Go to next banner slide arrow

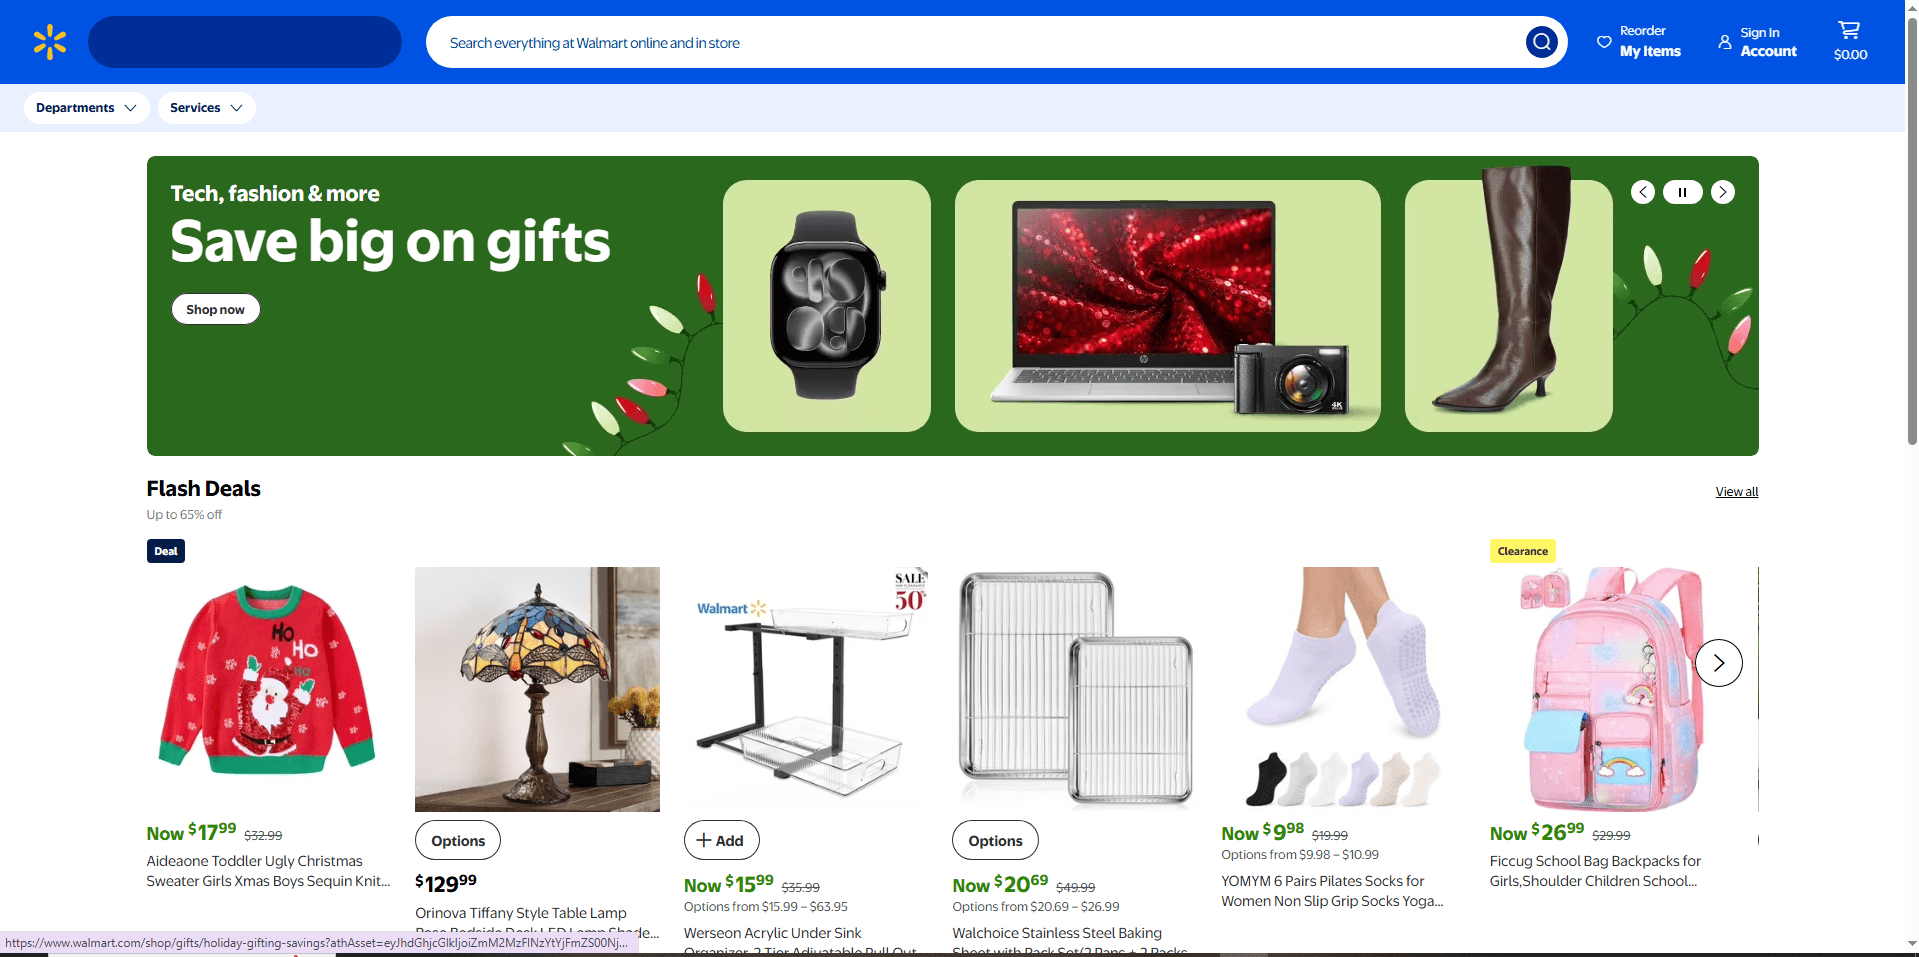coord(1723,192)
